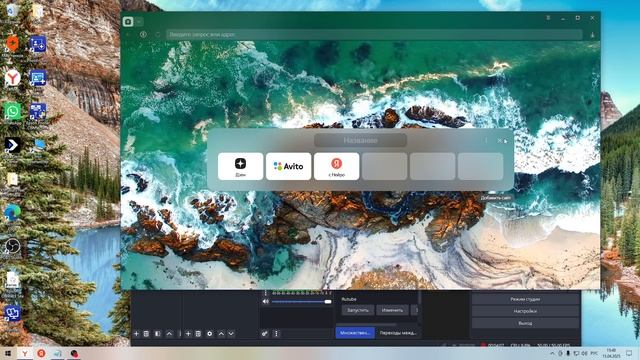Open OBS Studio desktop shortcut
The height and width of the screenshot is (360, 640).
point(13,247)
